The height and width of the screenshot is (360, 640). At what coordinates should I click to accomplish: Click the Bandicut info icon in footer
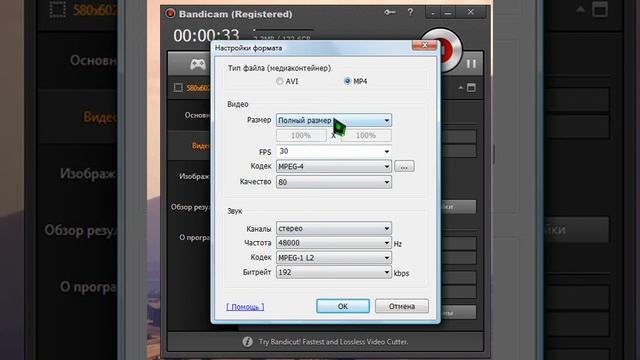(x=247, y=342)
